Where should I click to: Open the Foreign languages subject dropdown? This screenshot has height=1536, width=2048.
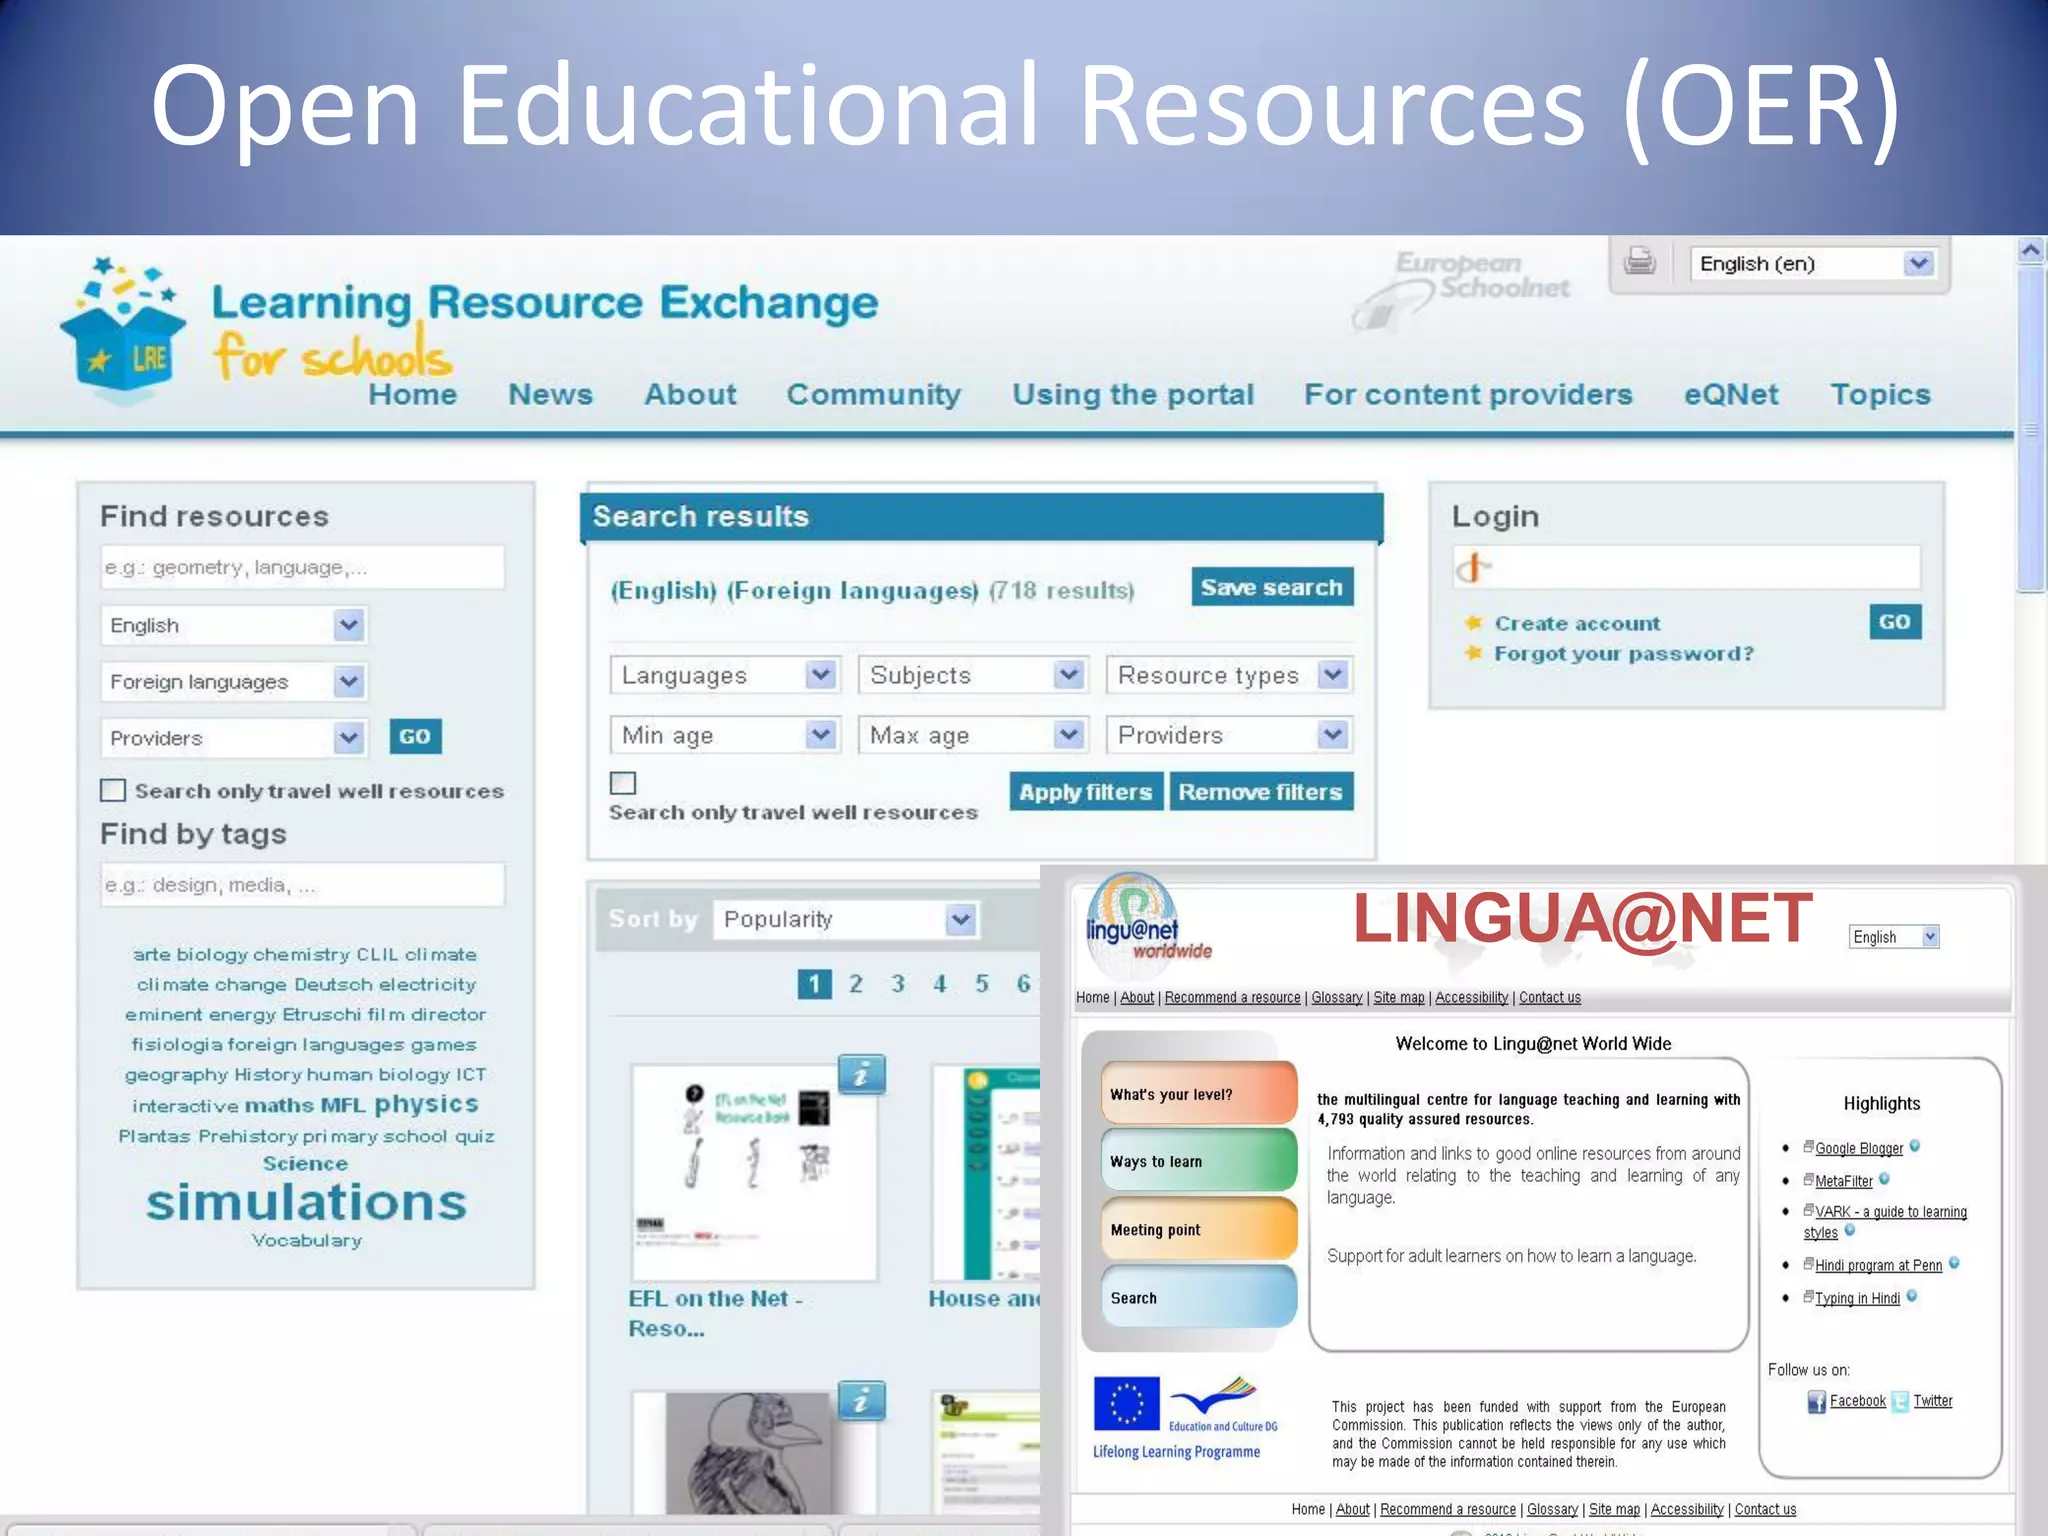(234, 682)
